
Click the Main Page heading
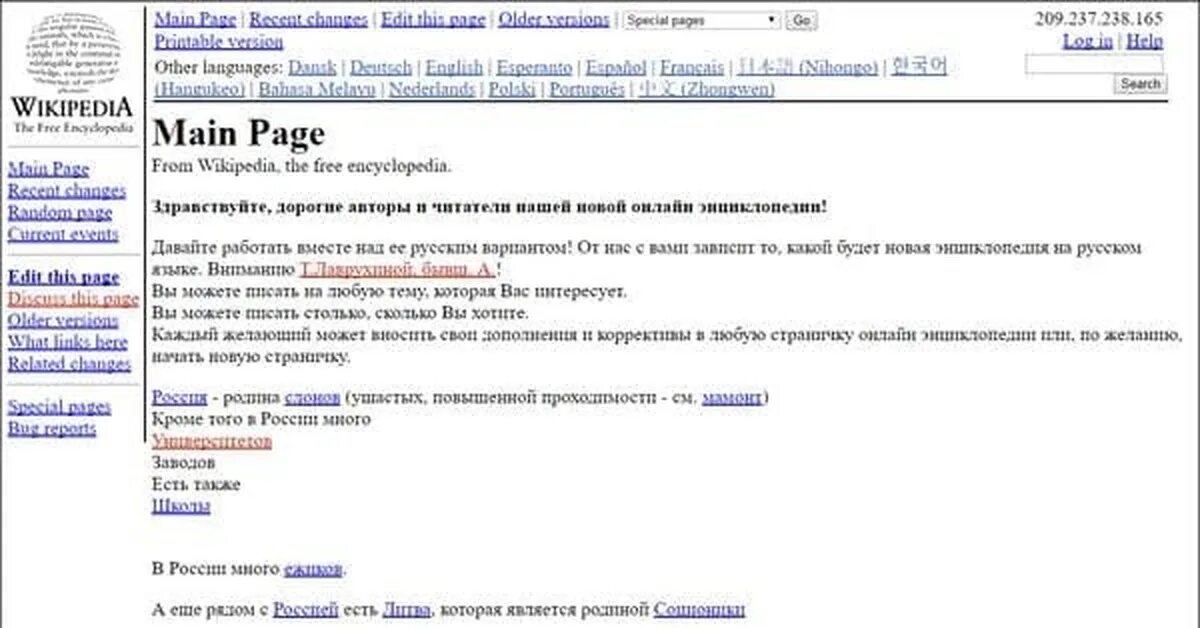[239, 134]
